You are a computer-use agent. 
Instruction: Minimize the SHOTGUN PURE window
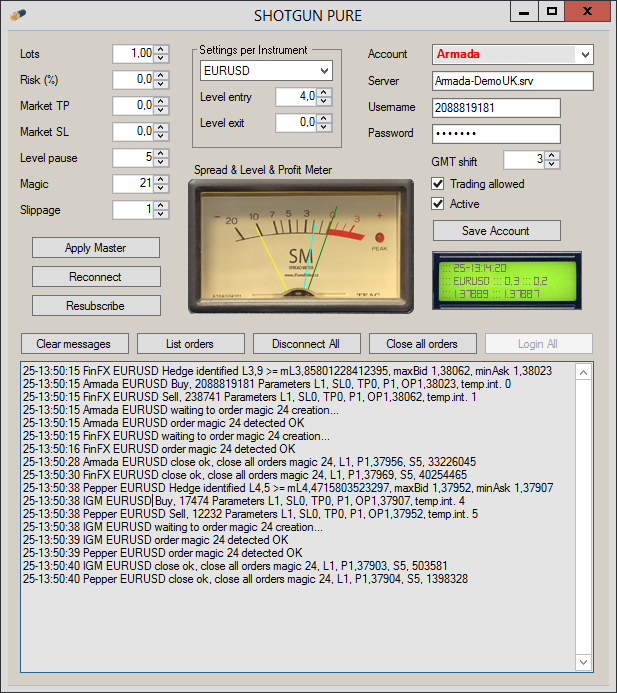tap(524, 11)
